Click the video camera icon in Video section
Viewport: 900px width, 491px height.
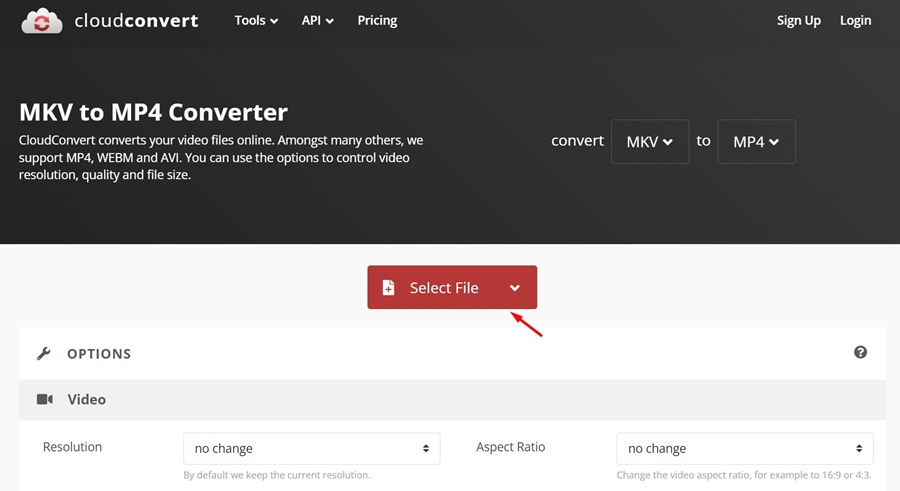pos(45,399)
